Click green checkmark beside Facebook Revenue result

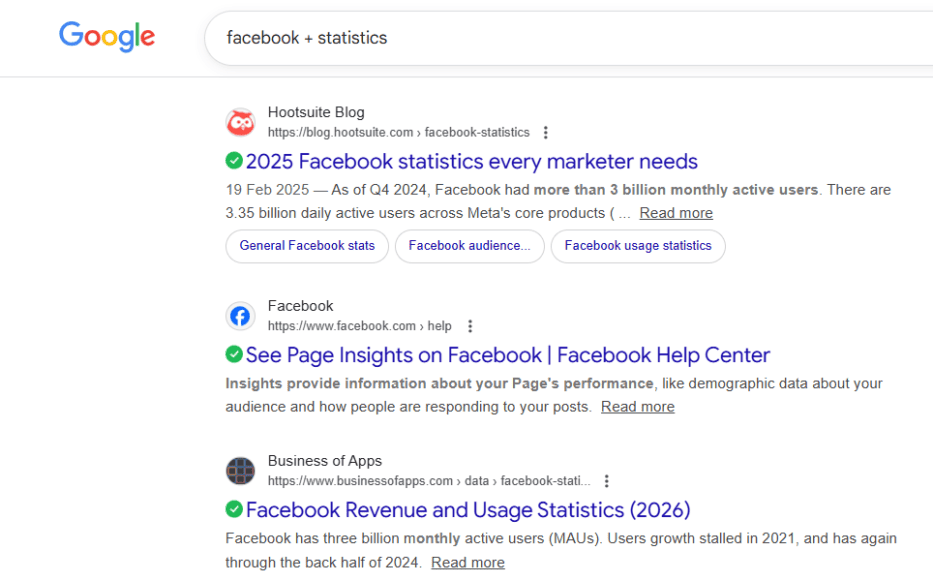(x=234, y=509)
